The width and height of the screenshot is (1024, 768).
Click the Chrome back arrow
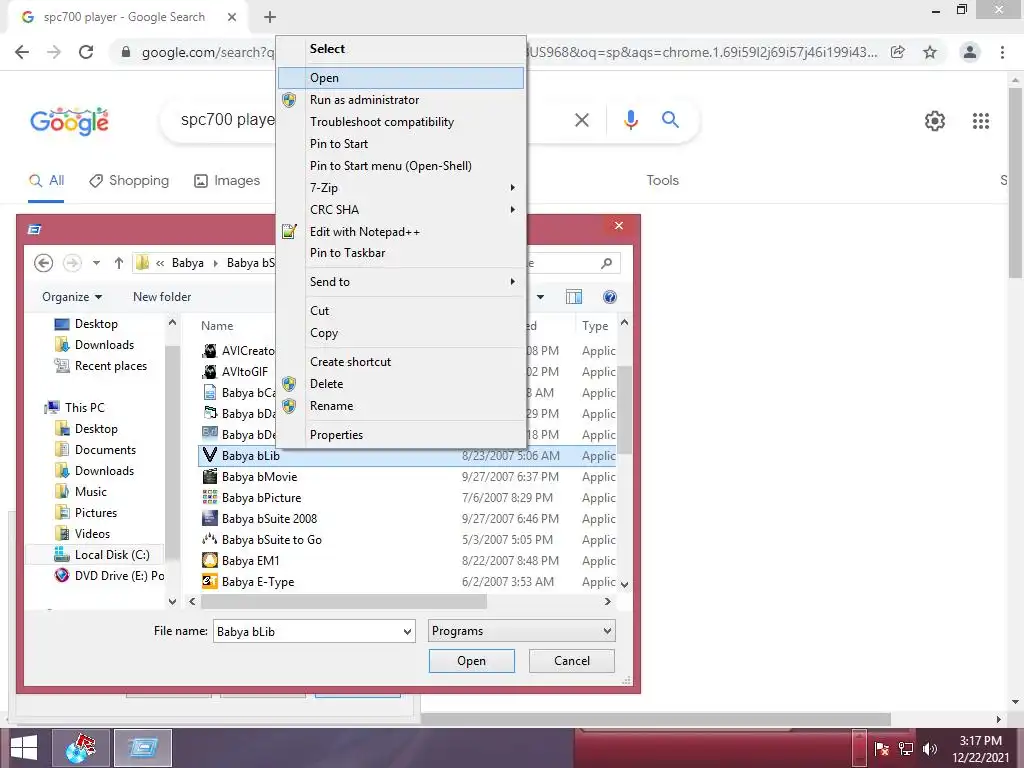pos(22,52)
